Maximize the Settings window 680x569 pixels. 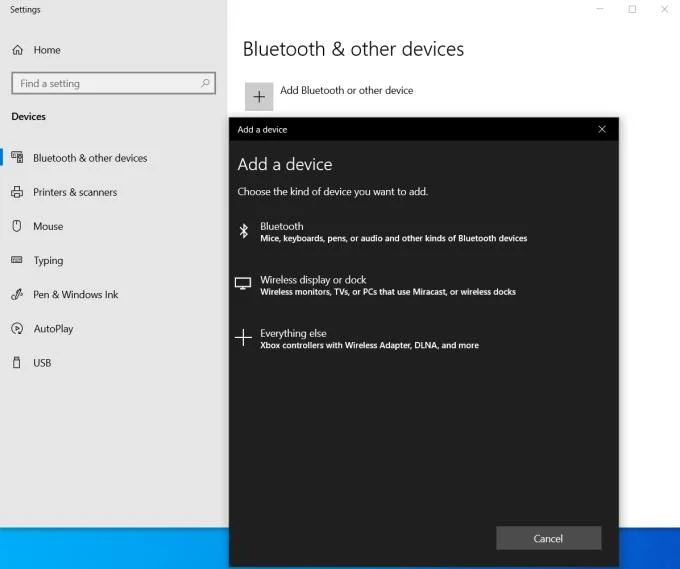pyautogui.click(x=632, y=9)
